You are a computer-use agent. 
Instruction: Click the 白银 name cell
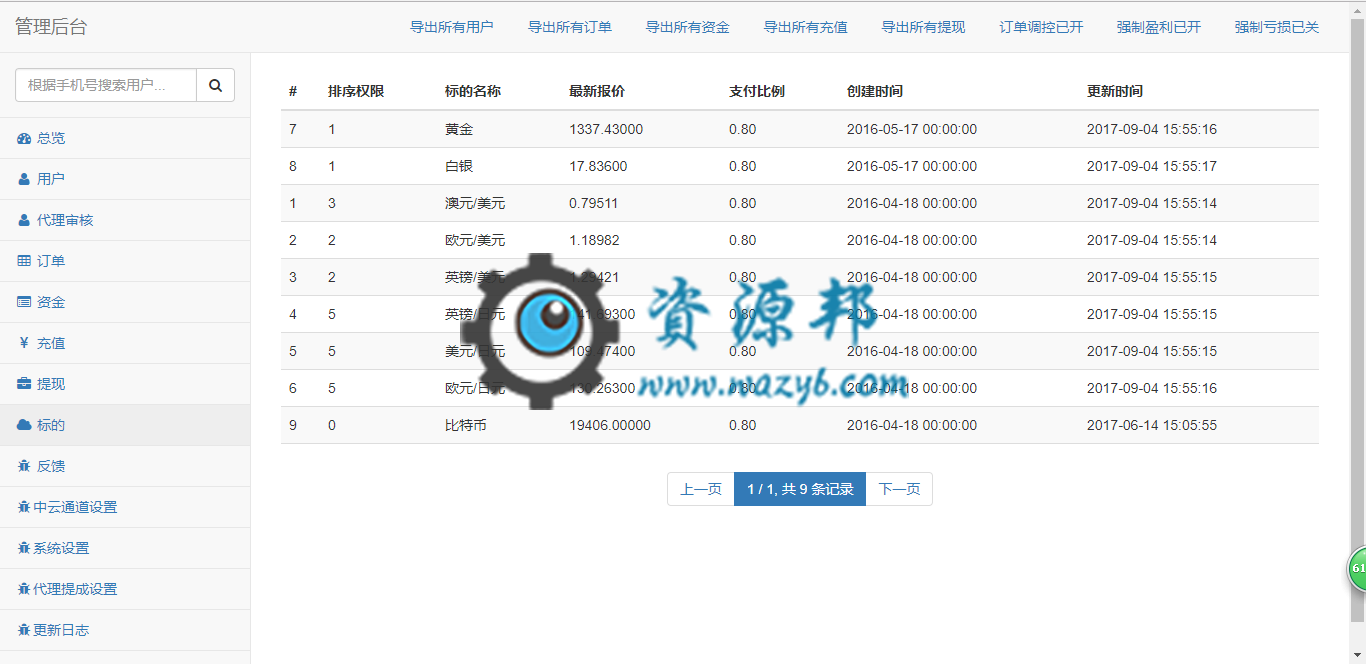[459, 166]
